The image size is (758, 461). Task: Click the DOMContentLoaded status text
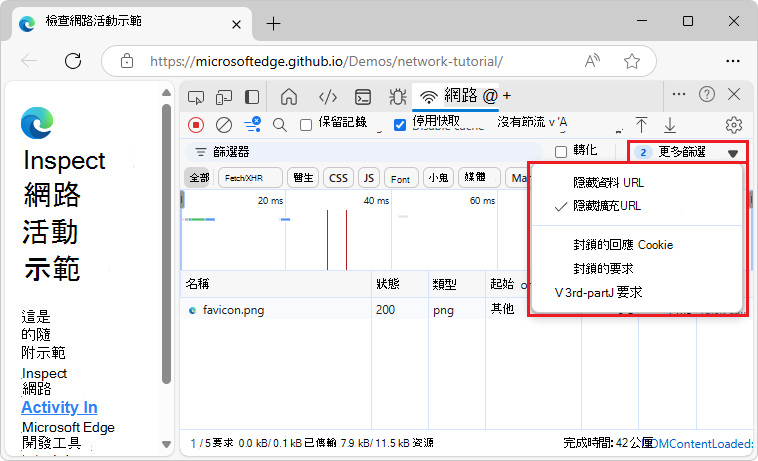(703, 444)
